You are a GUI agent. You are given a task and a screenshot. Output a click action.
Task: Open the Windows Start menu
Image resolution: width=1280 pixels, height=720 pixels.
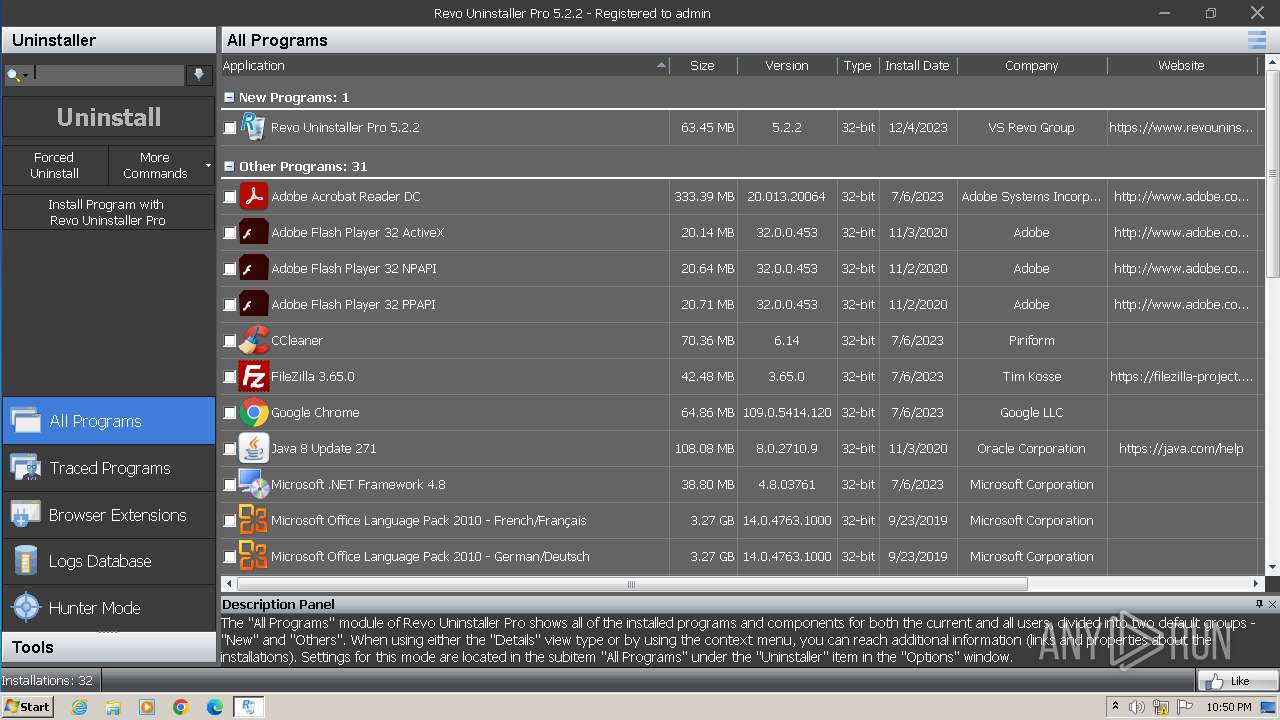[x=28, y=707]
